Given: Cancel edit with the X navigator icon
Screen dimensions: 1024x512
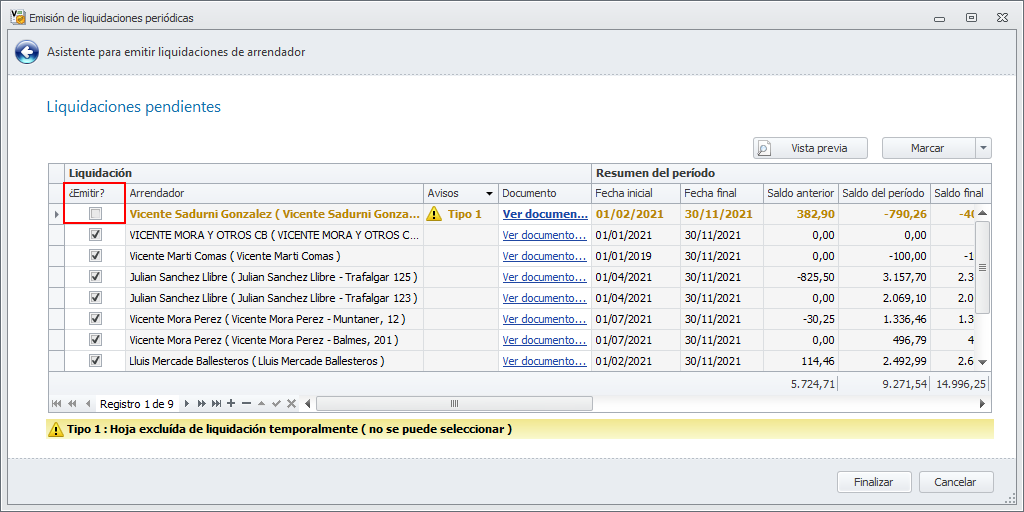Looking at the screenshot, I should coord(291,404).
